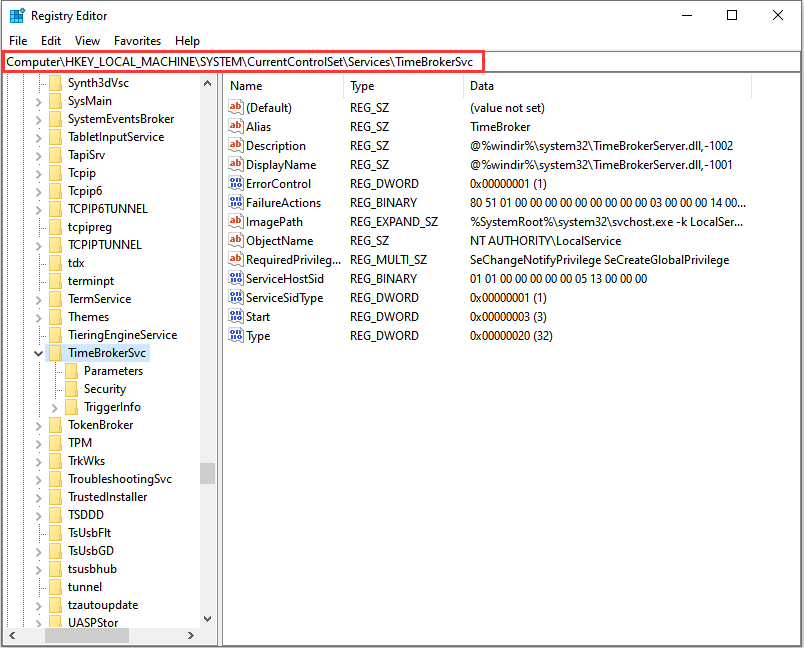
Task: Click the 'NT AUTHORITY\LocalService' data value
Action: click(x=545, y=240)
